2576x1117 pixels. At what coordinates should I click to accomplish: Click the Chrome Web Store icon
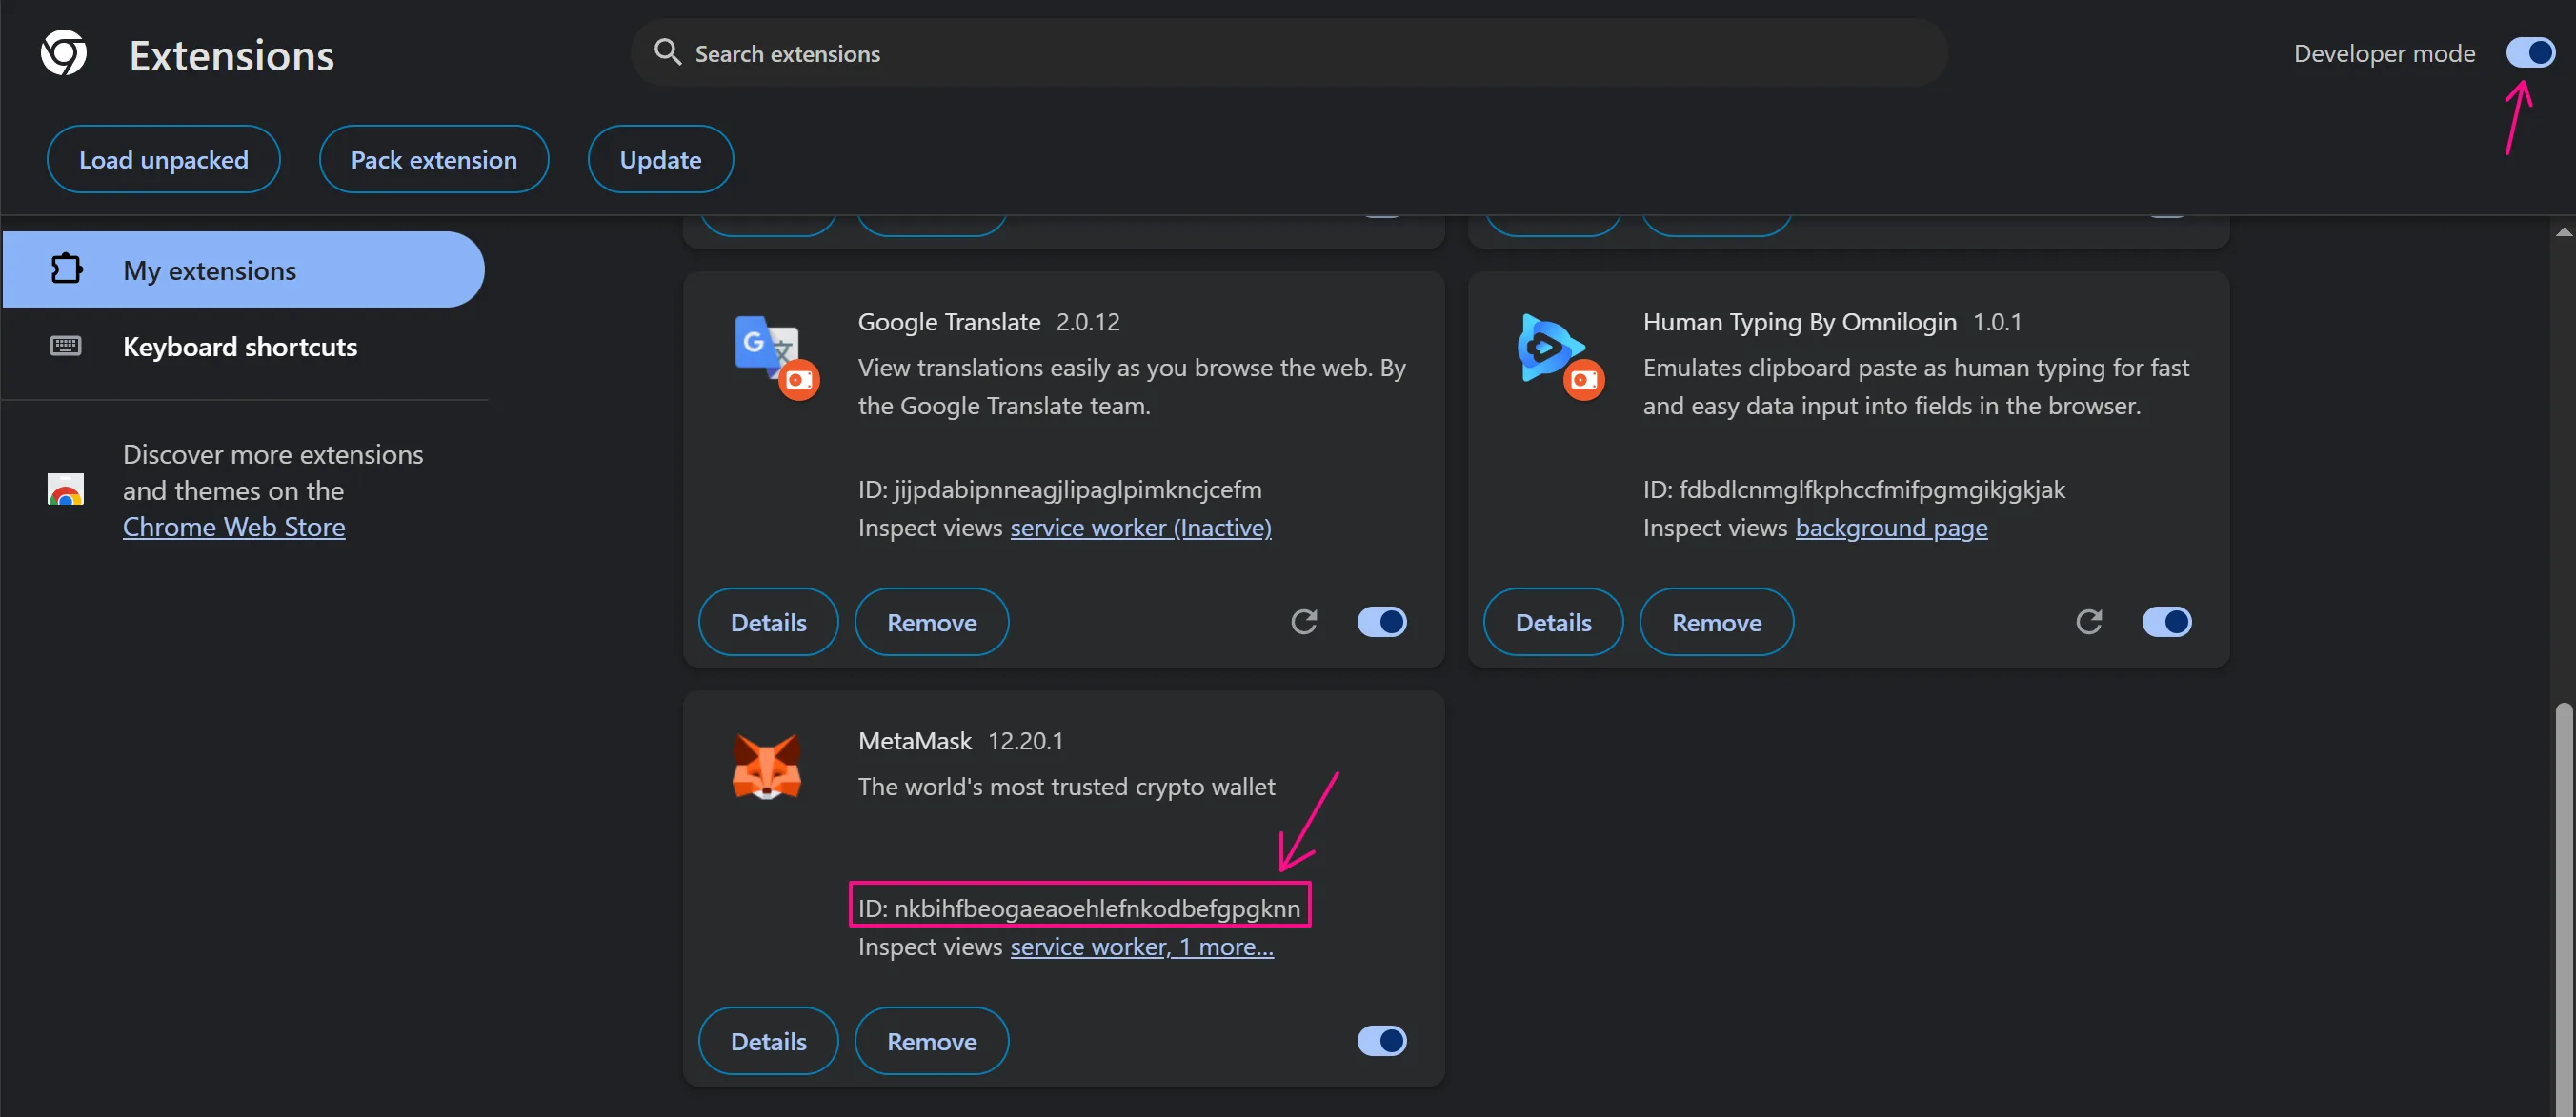click(65, 490)
